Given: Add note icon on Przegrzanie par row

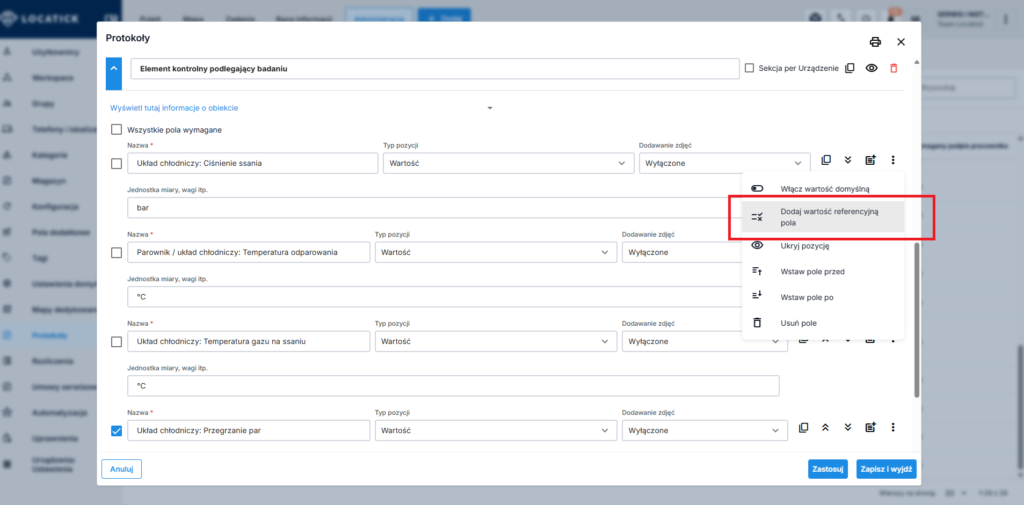Looking at the screenshot, I should 870,427.
